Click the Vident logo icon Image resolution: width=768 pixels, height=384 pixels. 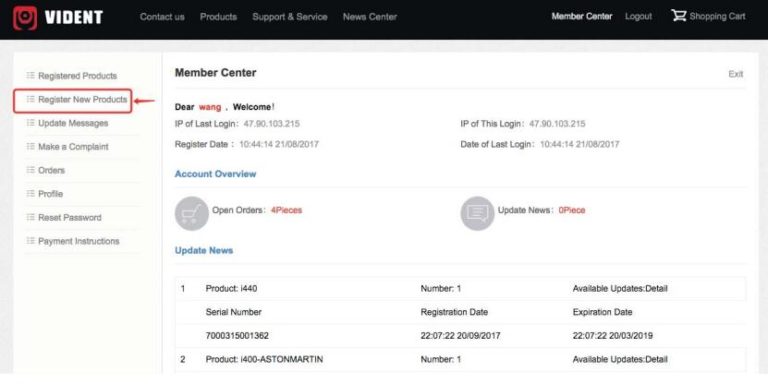point(25,18)
